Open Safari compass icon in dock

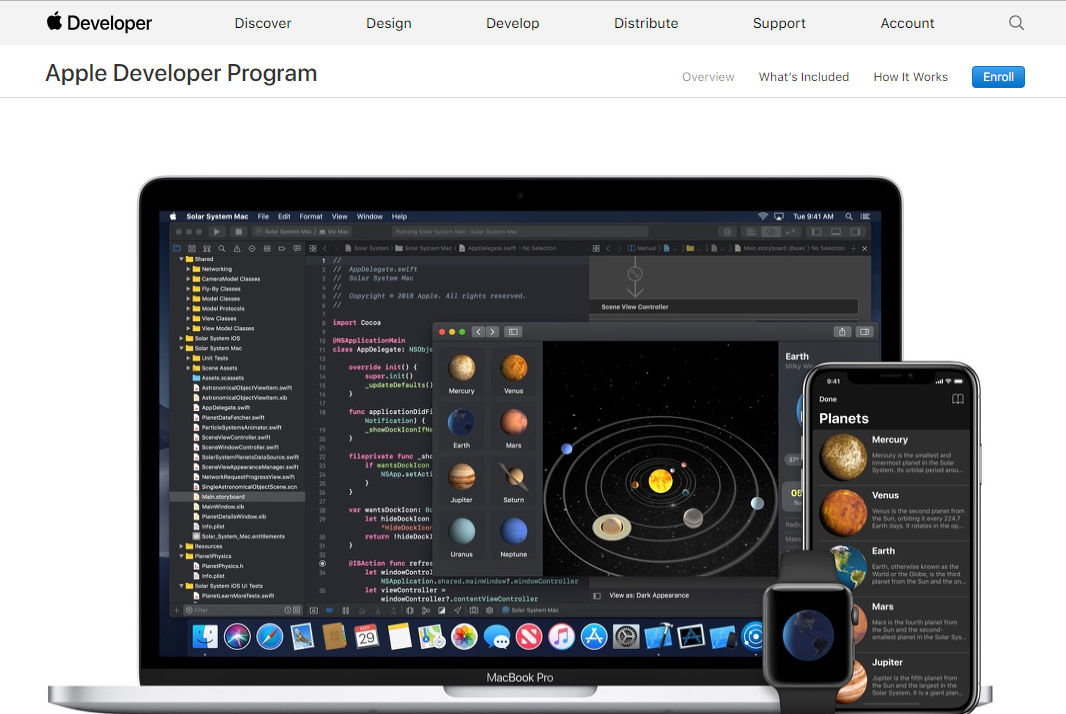coord(270,636)
